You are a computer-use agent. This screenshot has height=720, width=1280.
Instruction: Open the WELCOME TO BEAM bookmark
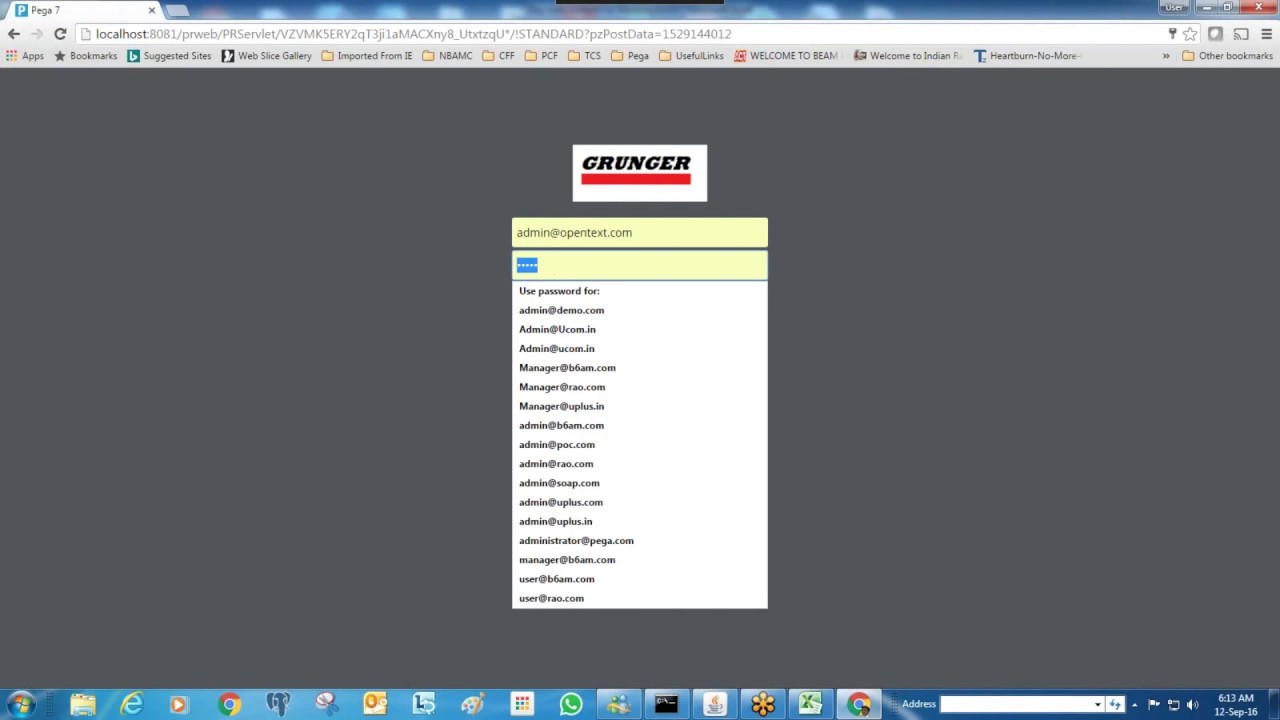(x=786, y=56)
